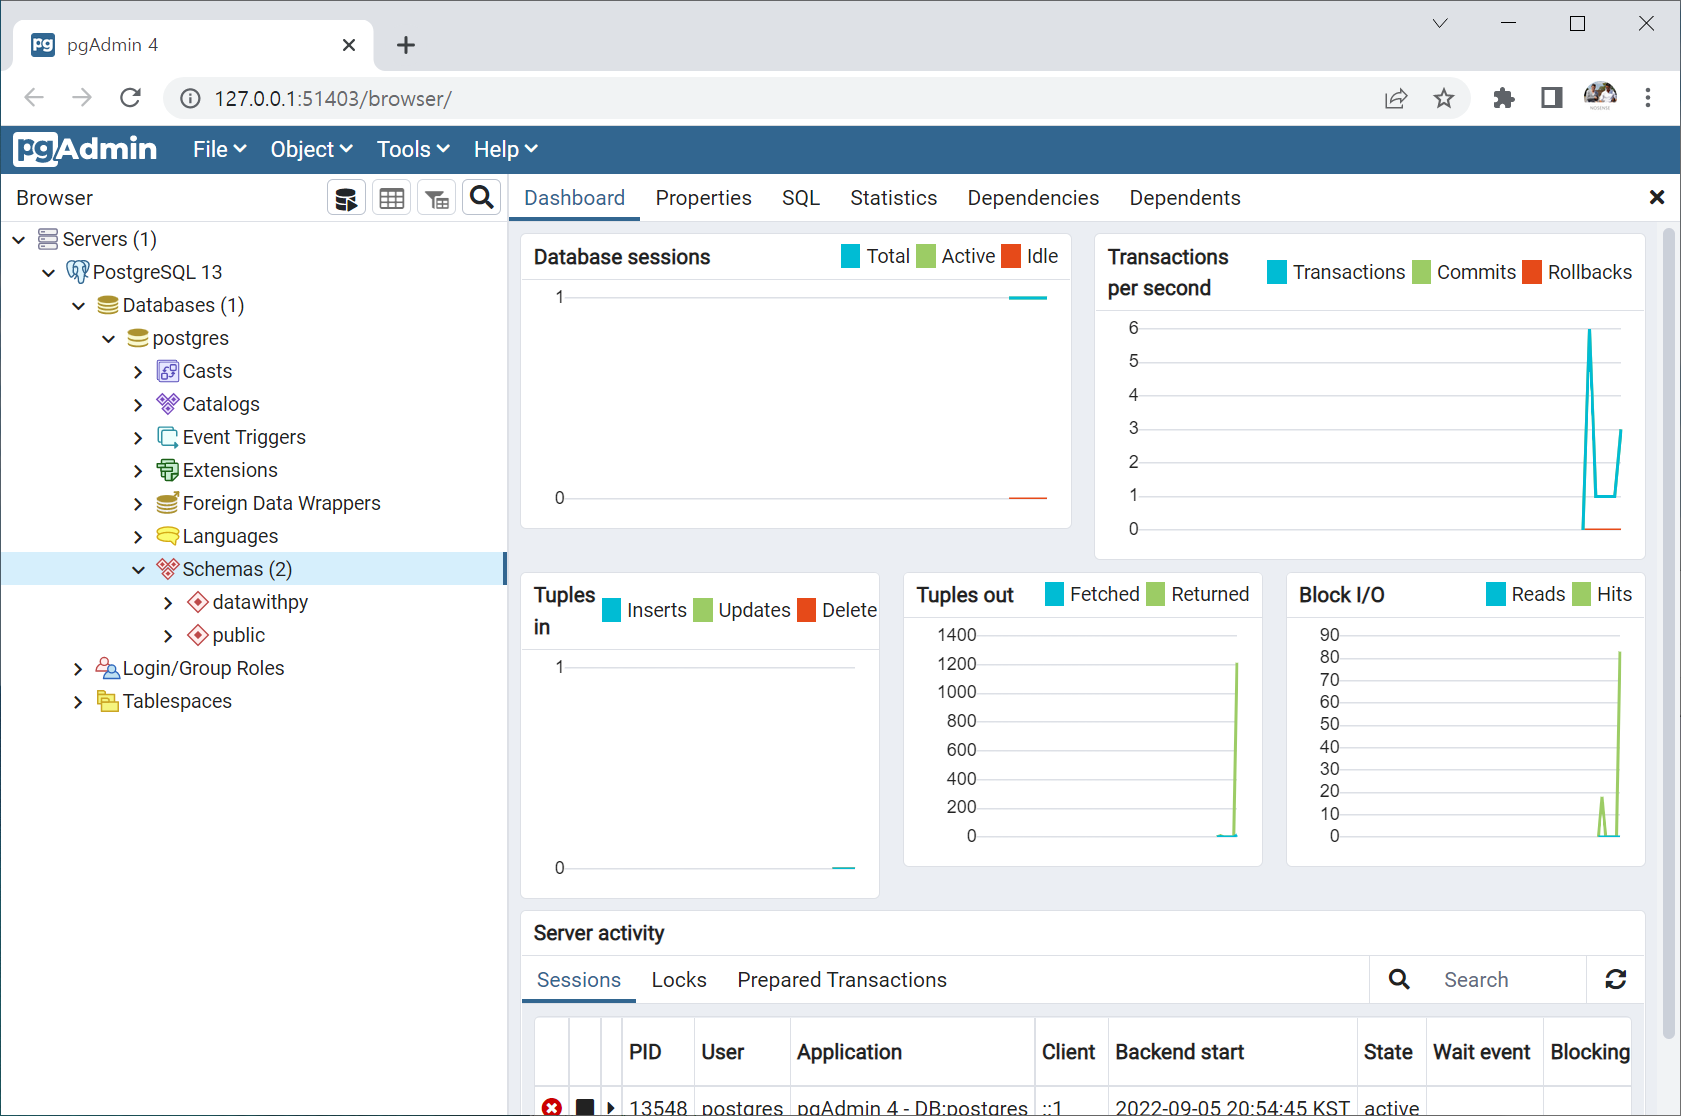Viewport: 1681px width, 1116px height.
Task: Reload the browser page
Action: pos(130,98)
